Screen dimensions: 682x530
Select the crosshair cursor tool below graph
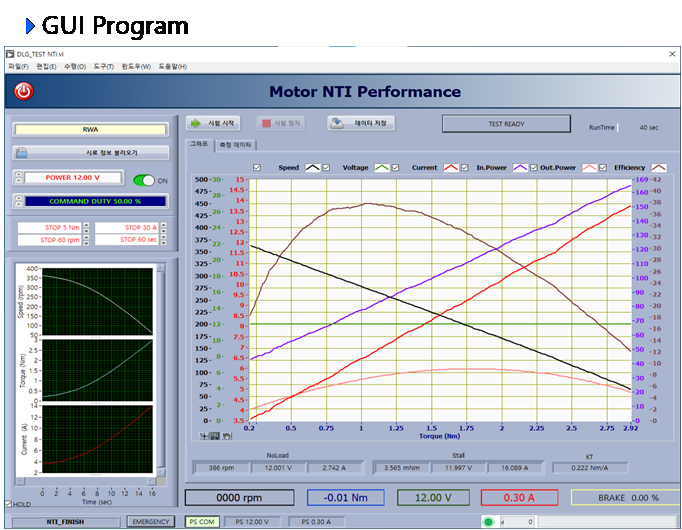pos(204,436)
